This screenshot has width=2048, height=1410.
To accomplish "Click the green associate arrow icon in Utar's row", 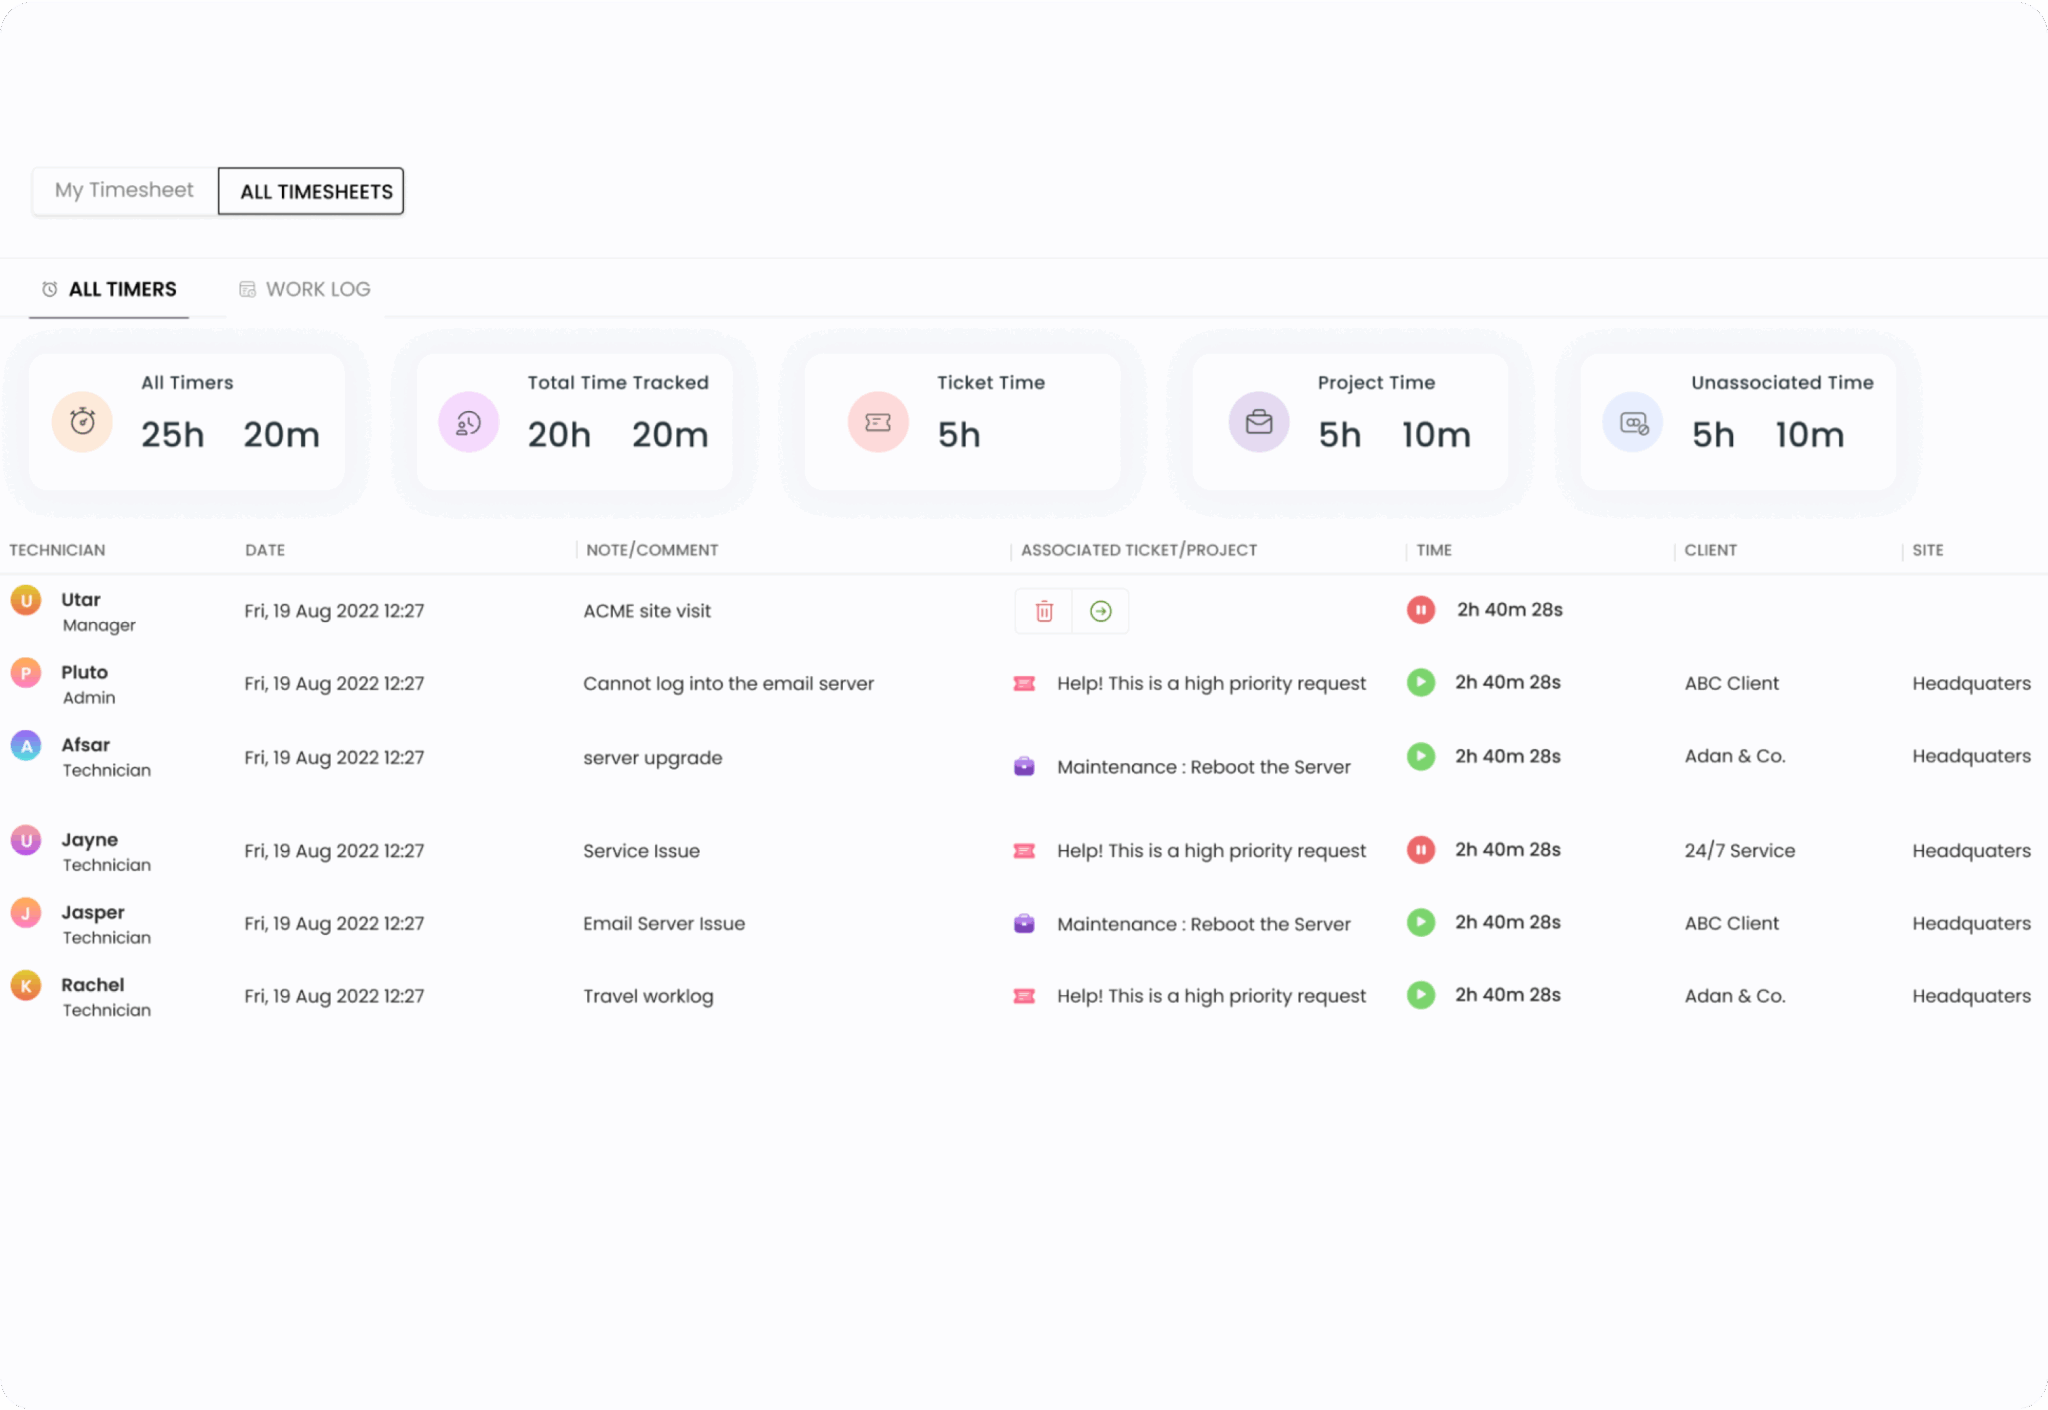I will coord(1100,611).
